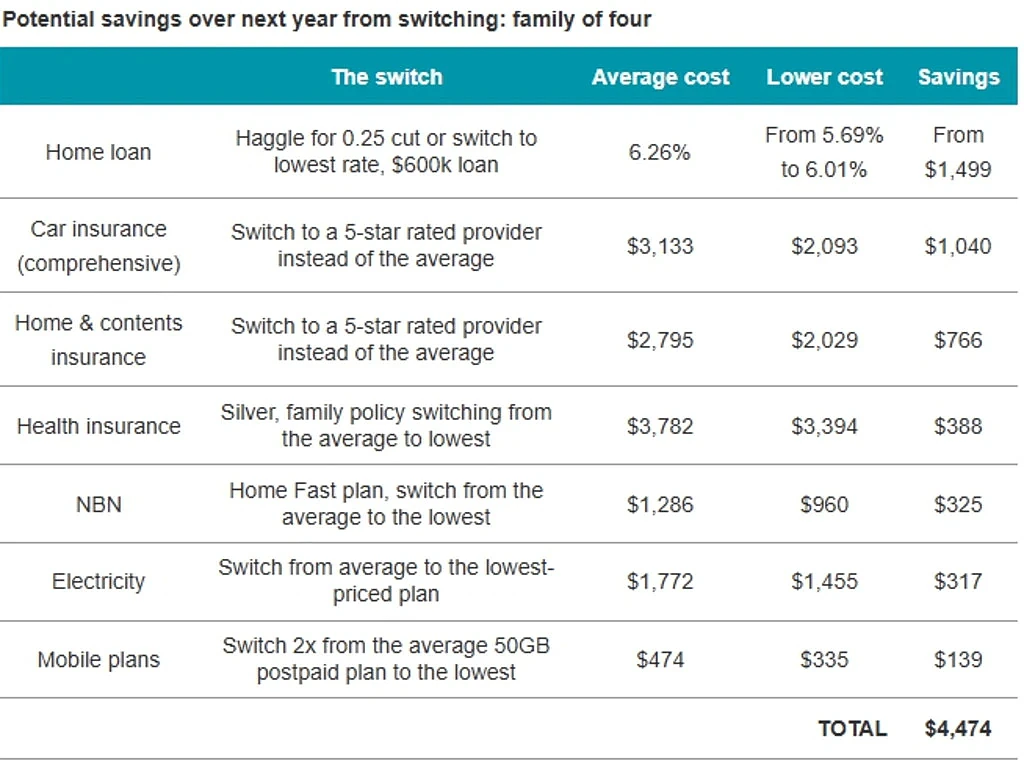Click the 'Lower cost' header cell
The image size is (1024, 769).
(x=824, y=77)
